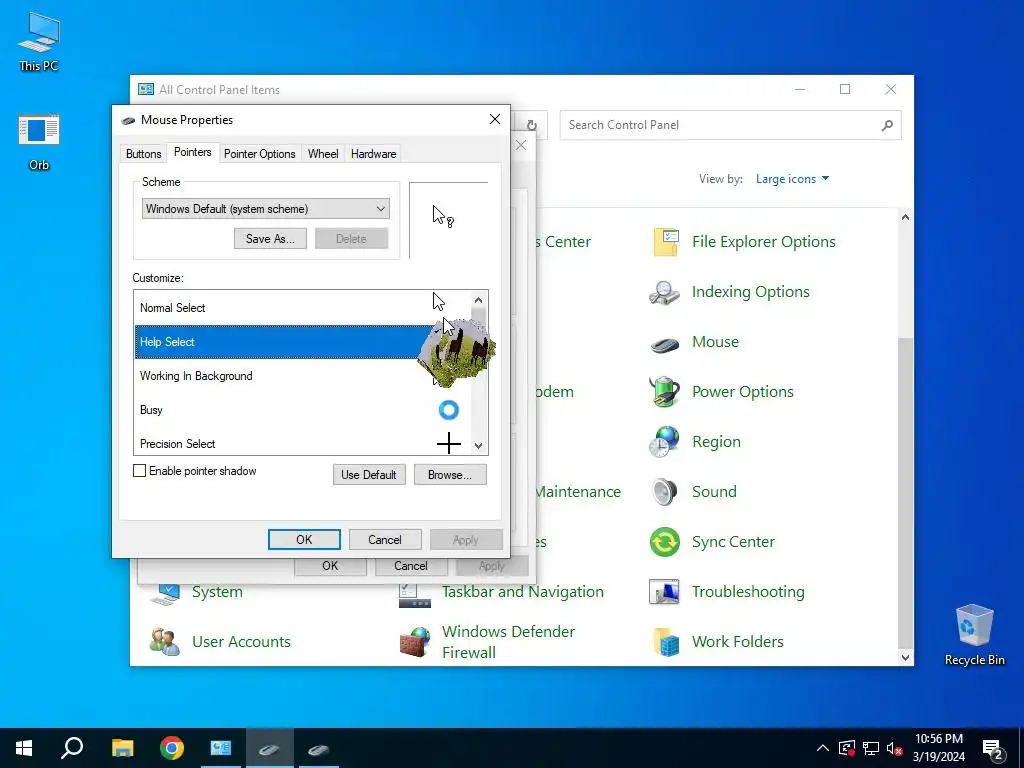Click the pointer list scroll-down arrow
The image size is (1024, 768).
(x=479, y=446)
